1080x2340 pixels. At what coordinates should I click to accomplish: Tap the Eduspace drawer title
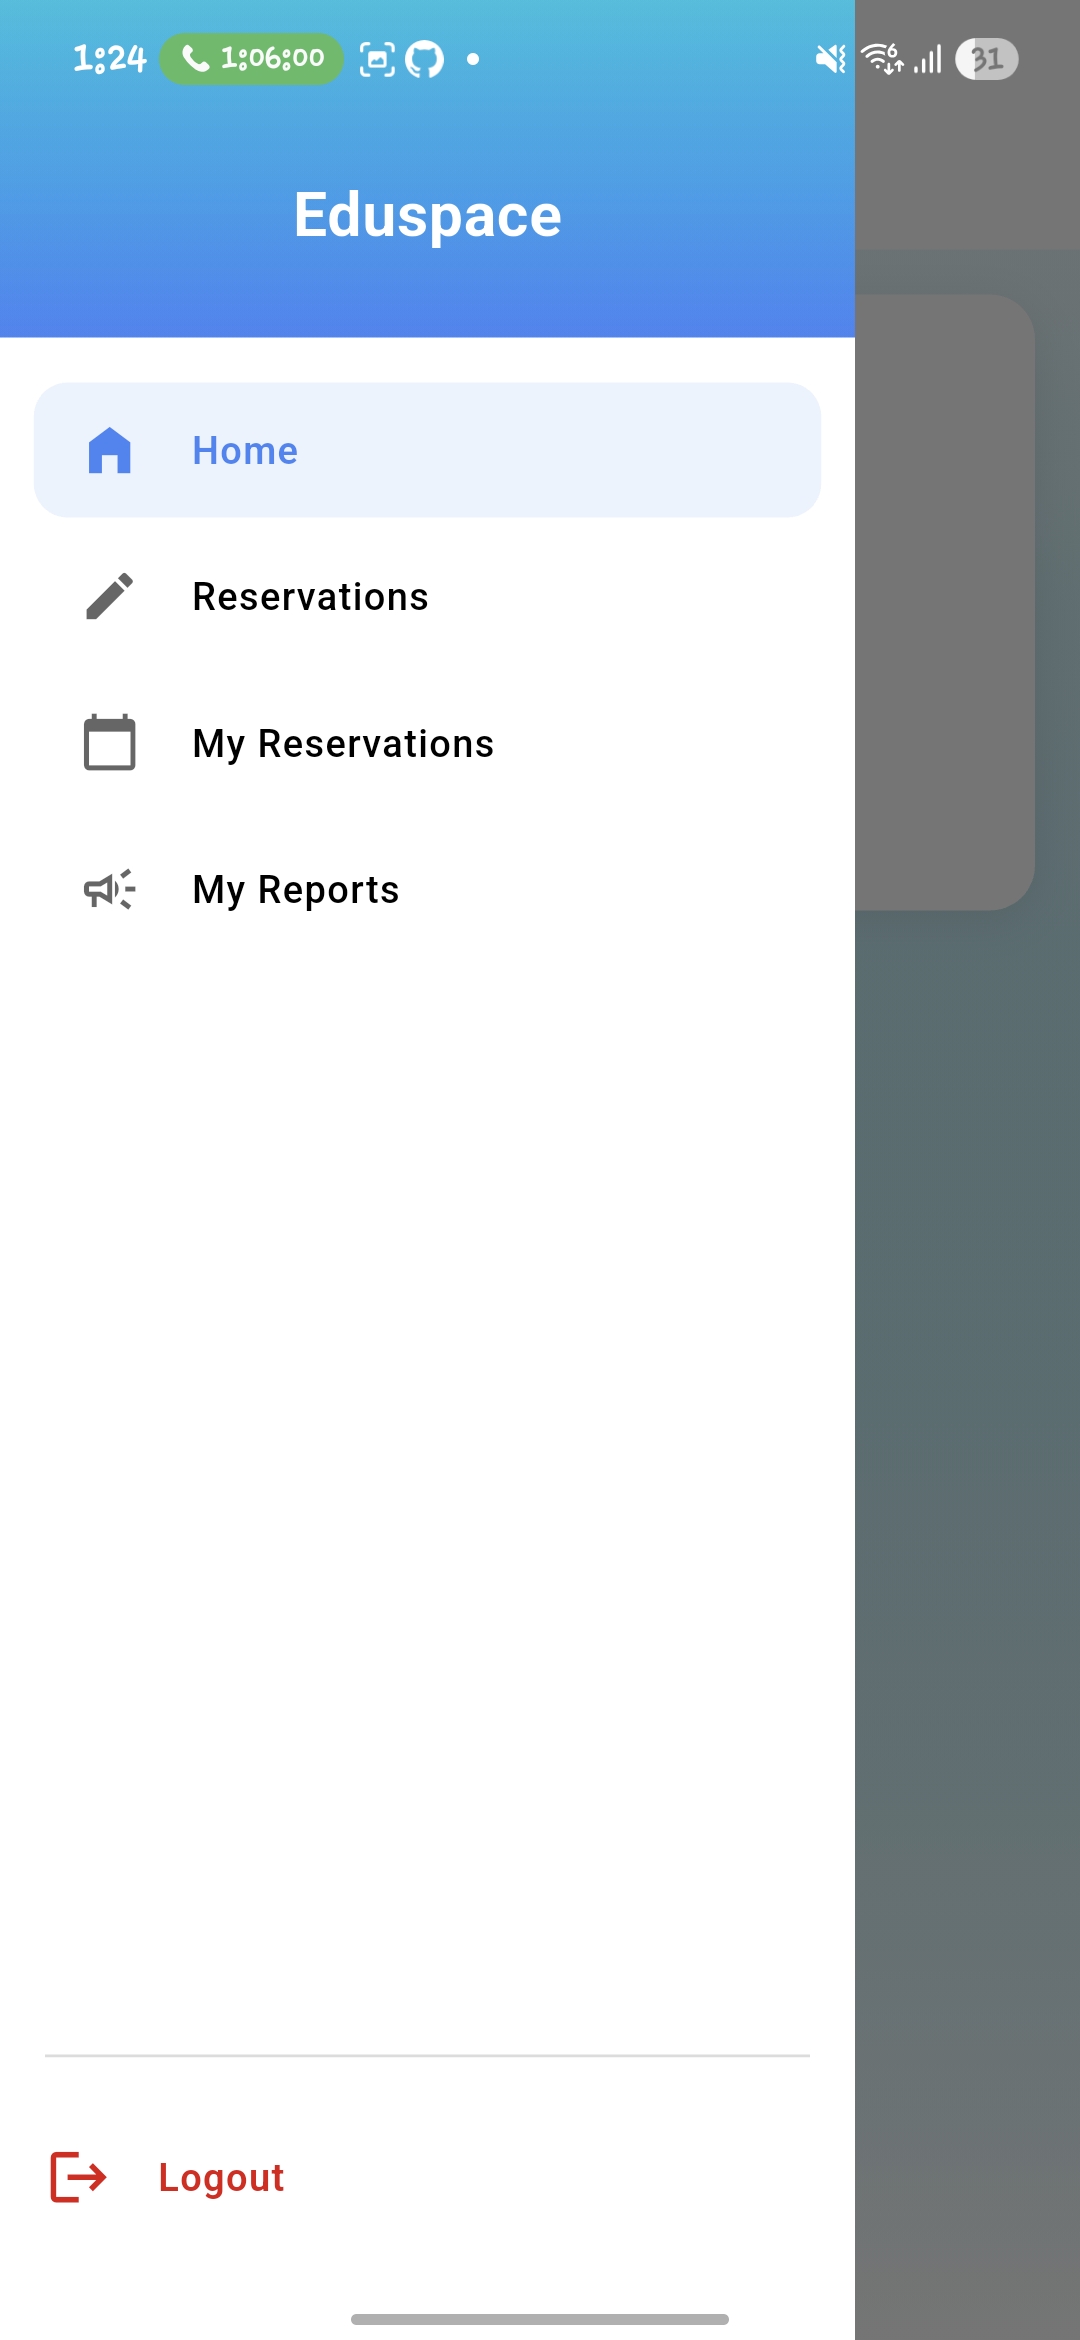tap(427, 215)
